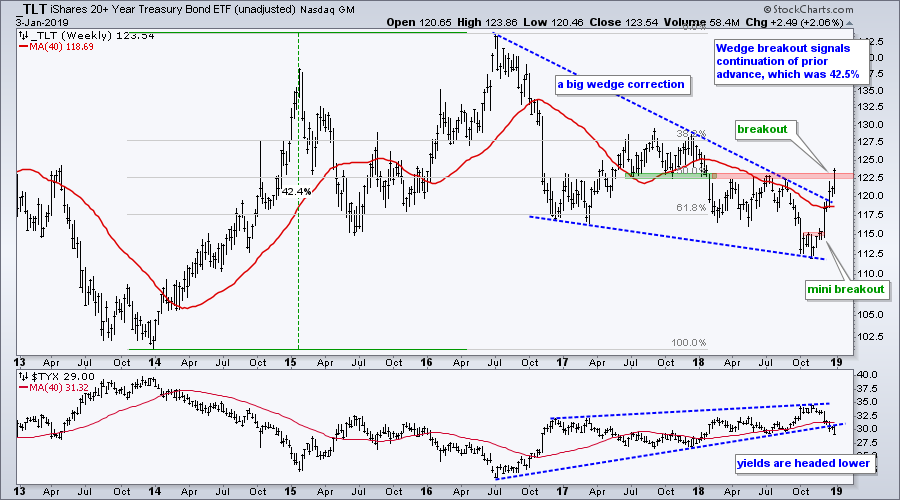Click the _TLT (Weekly) 123.54 legend entry
This screenshot has width=900, height=500.
coord(91,36)
